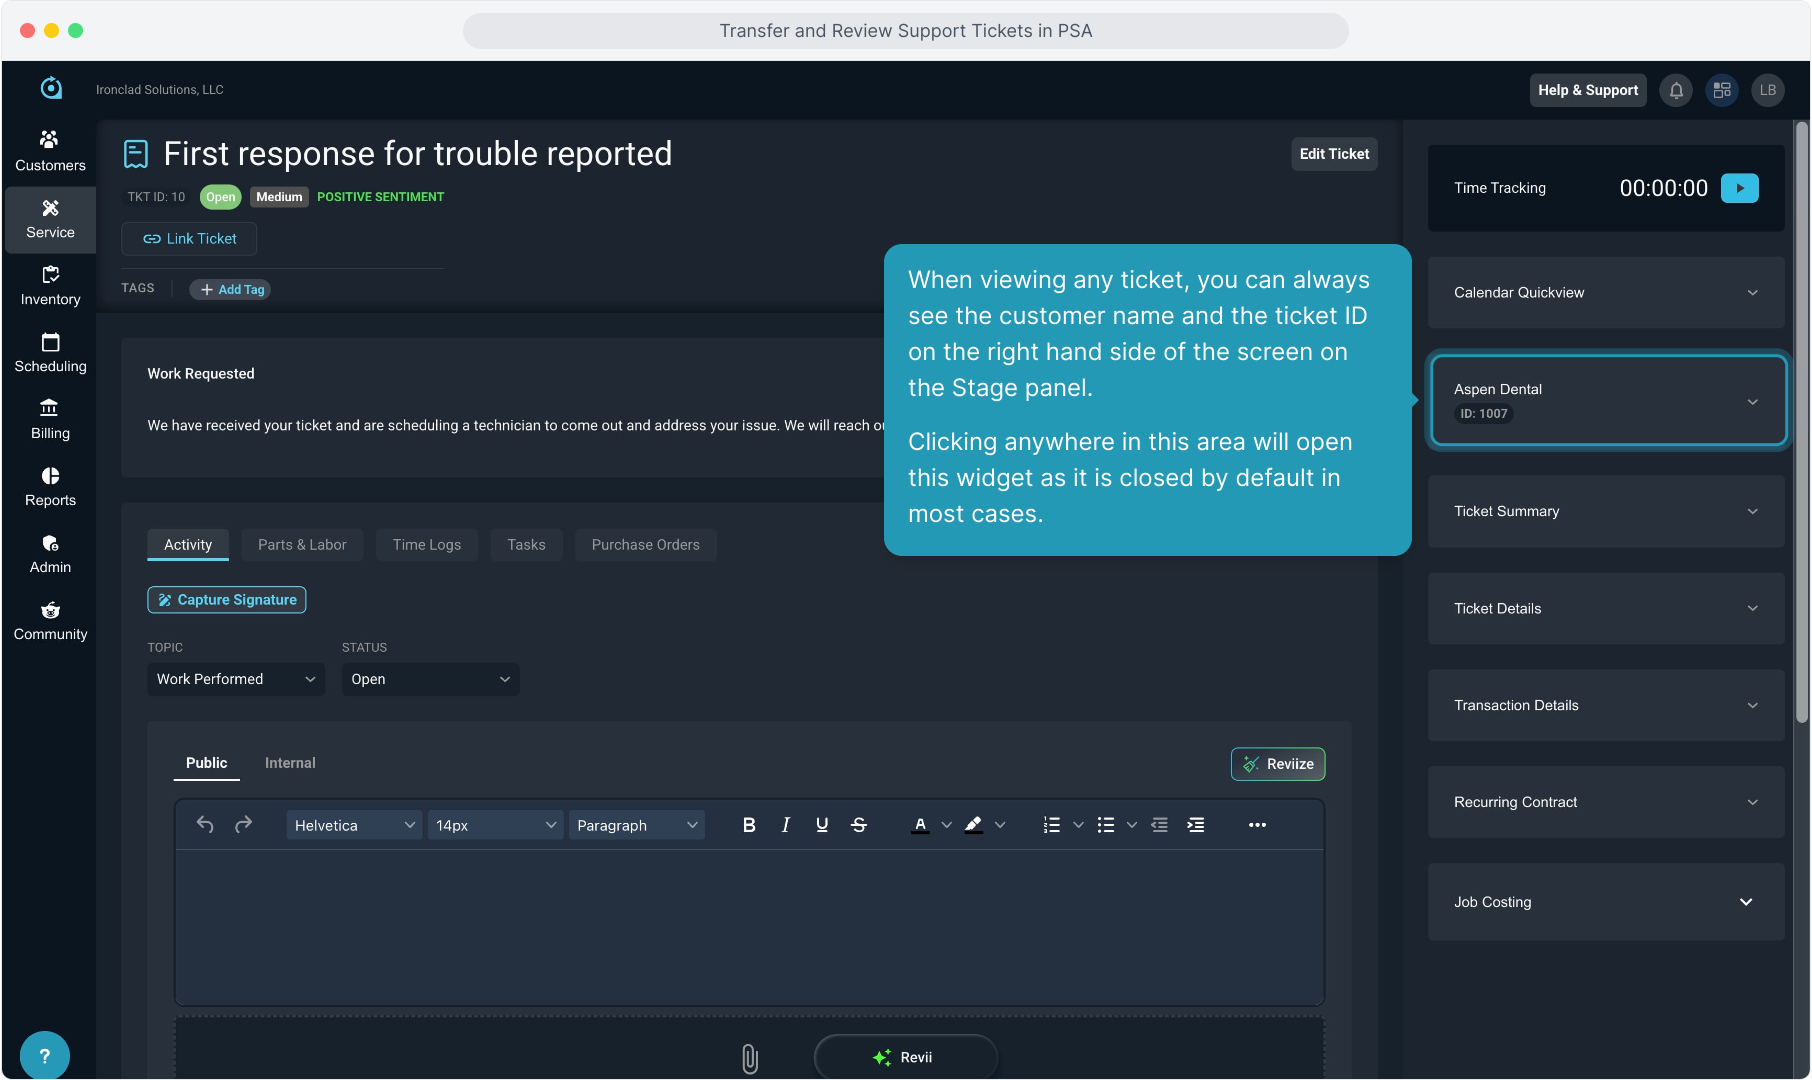Redo the last edit in editor

(x=243, y=825)
